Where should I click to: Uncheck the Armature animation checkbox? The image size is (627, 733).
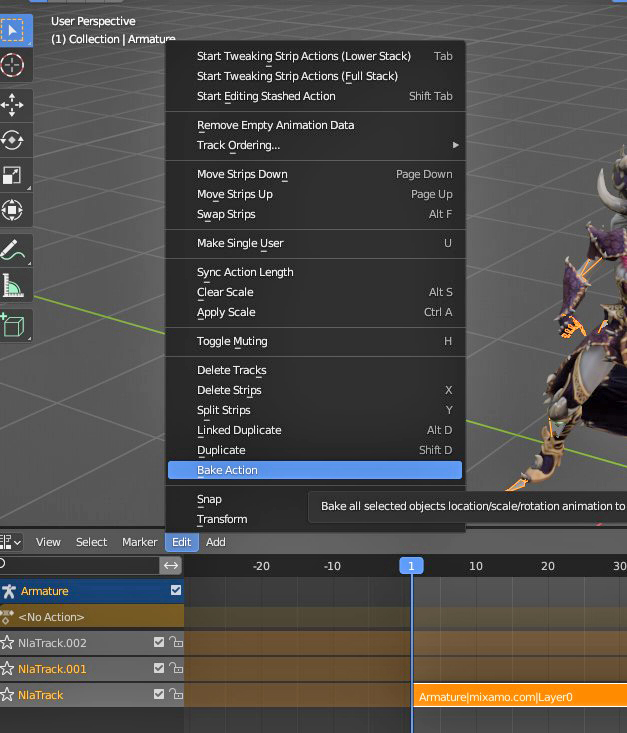click(x=176, y=590)
